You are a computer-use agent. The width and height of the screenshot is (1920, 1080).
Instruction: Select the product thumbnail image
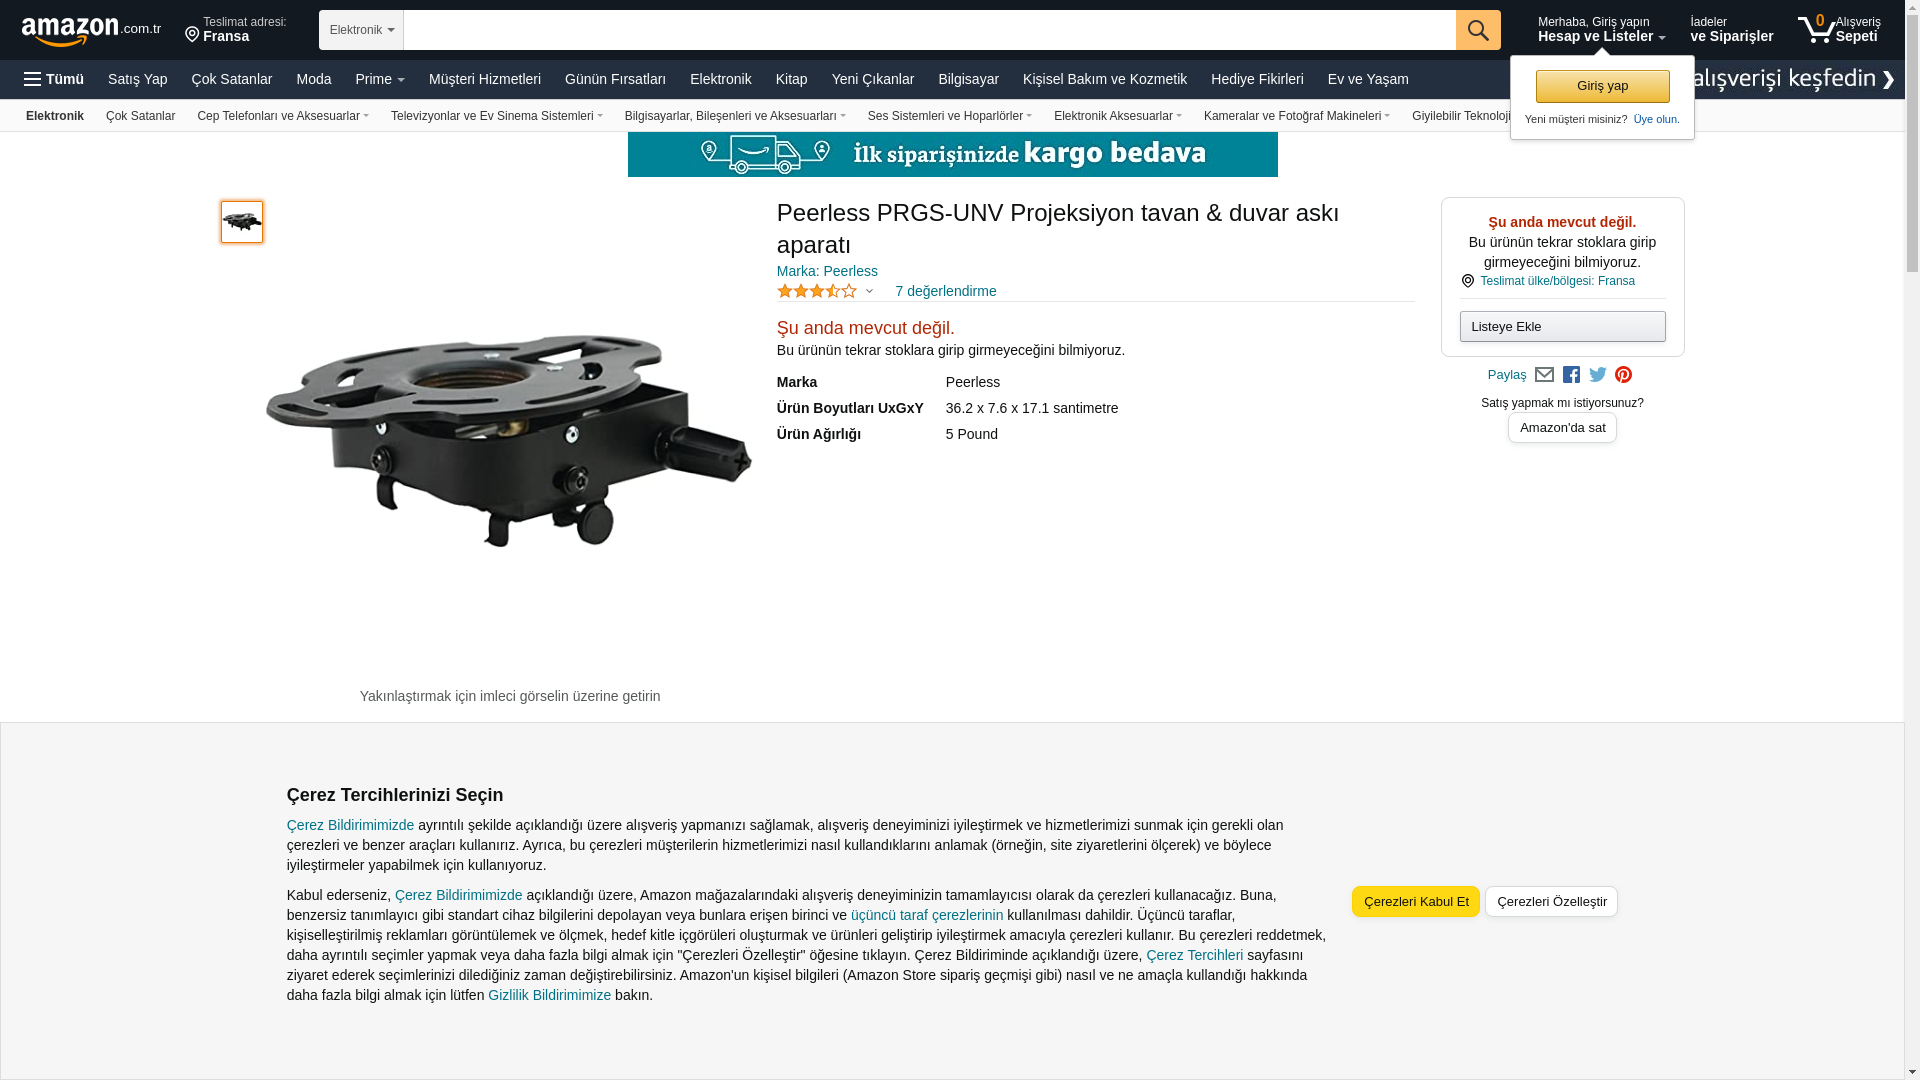242,222
